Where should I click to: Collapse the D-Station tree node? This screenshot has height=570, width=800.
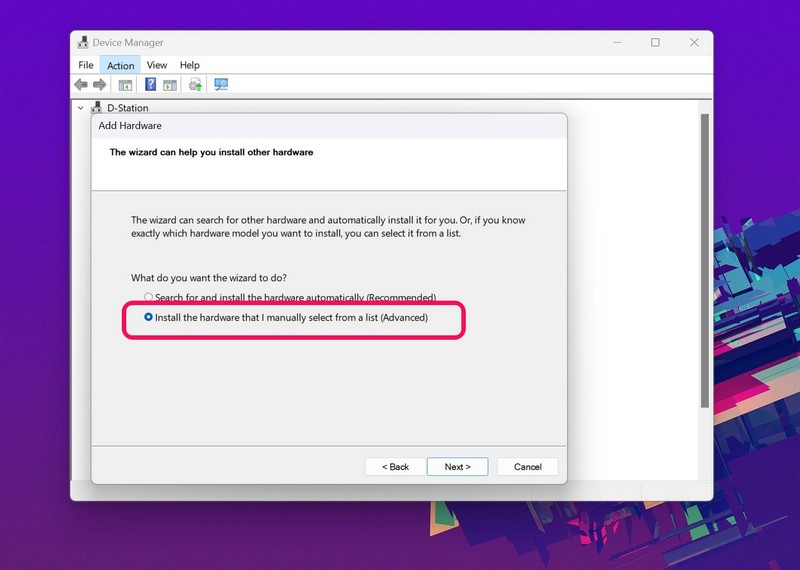click(81, 108)
